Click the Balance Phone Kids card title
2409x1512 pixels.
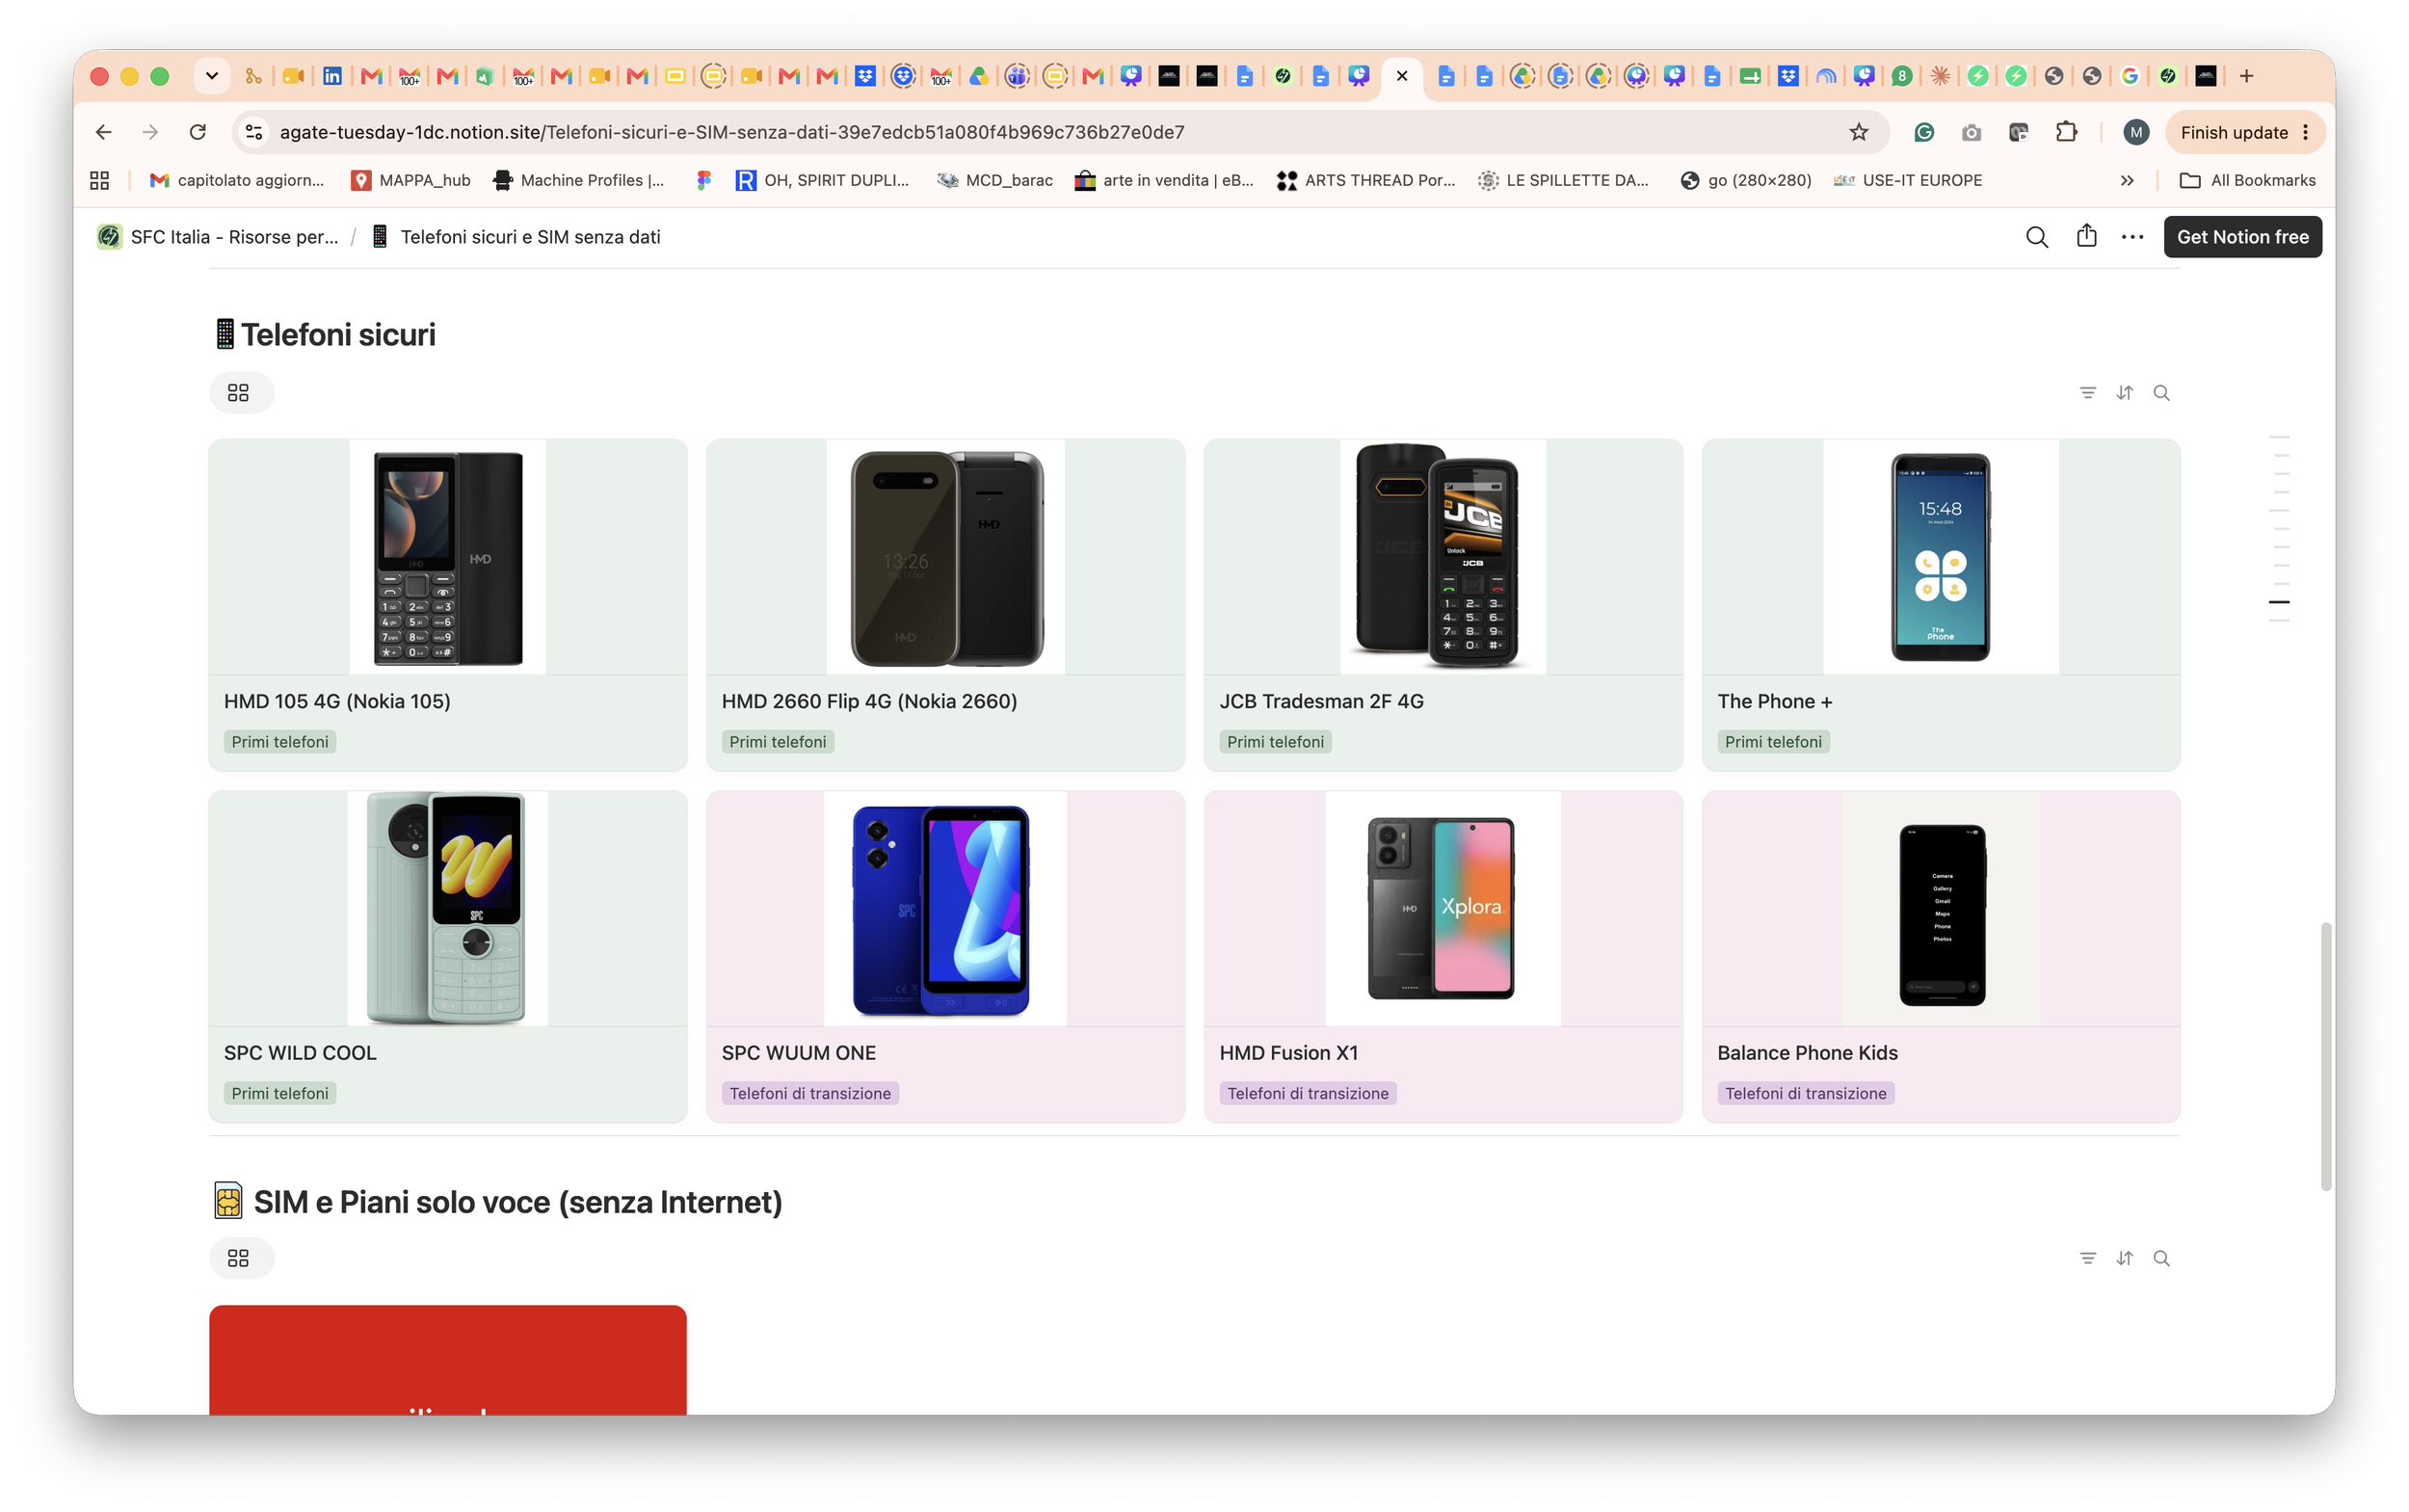tap(1807, 1052)
